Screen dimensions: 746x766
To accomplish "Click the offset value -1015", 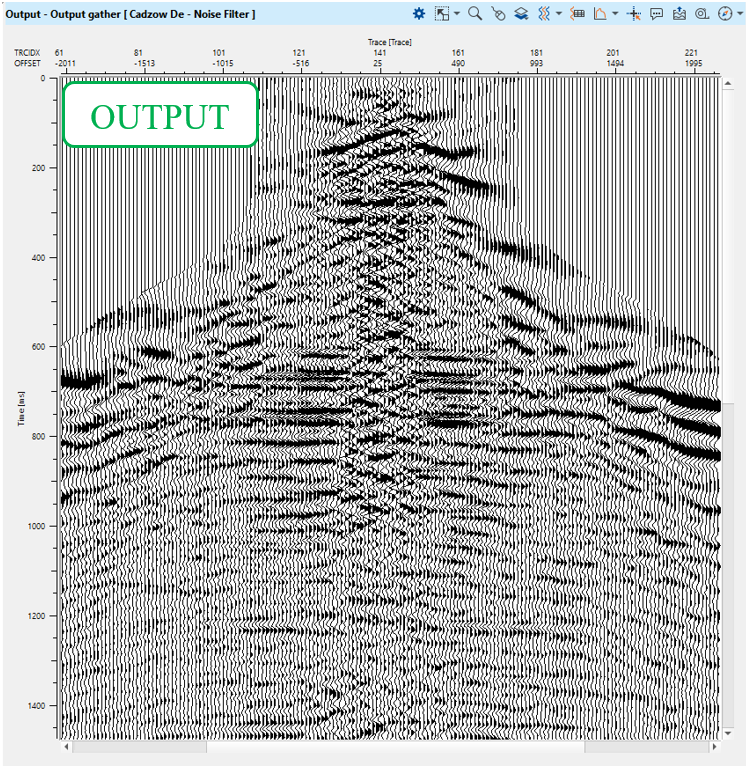I will (x=223, y=64).
